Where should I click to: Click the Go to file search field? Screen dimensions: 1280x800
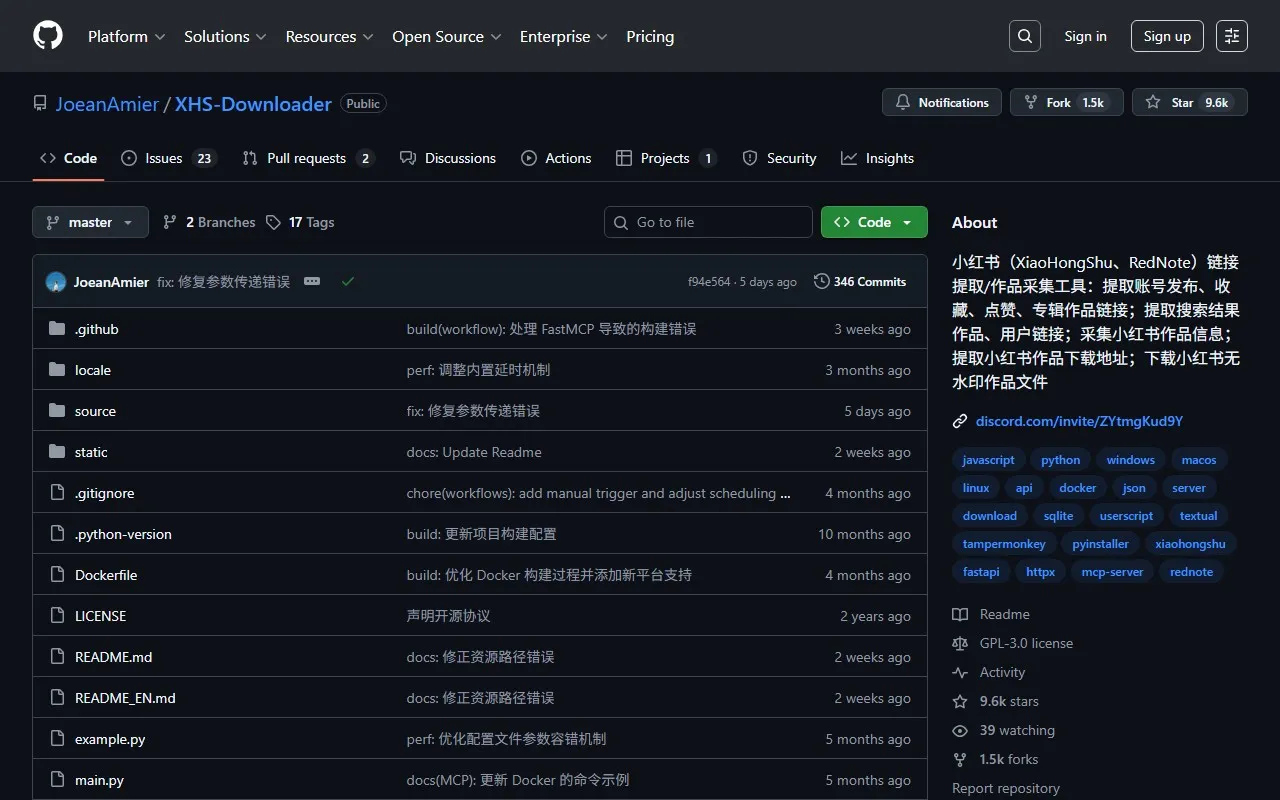(708, 221)
